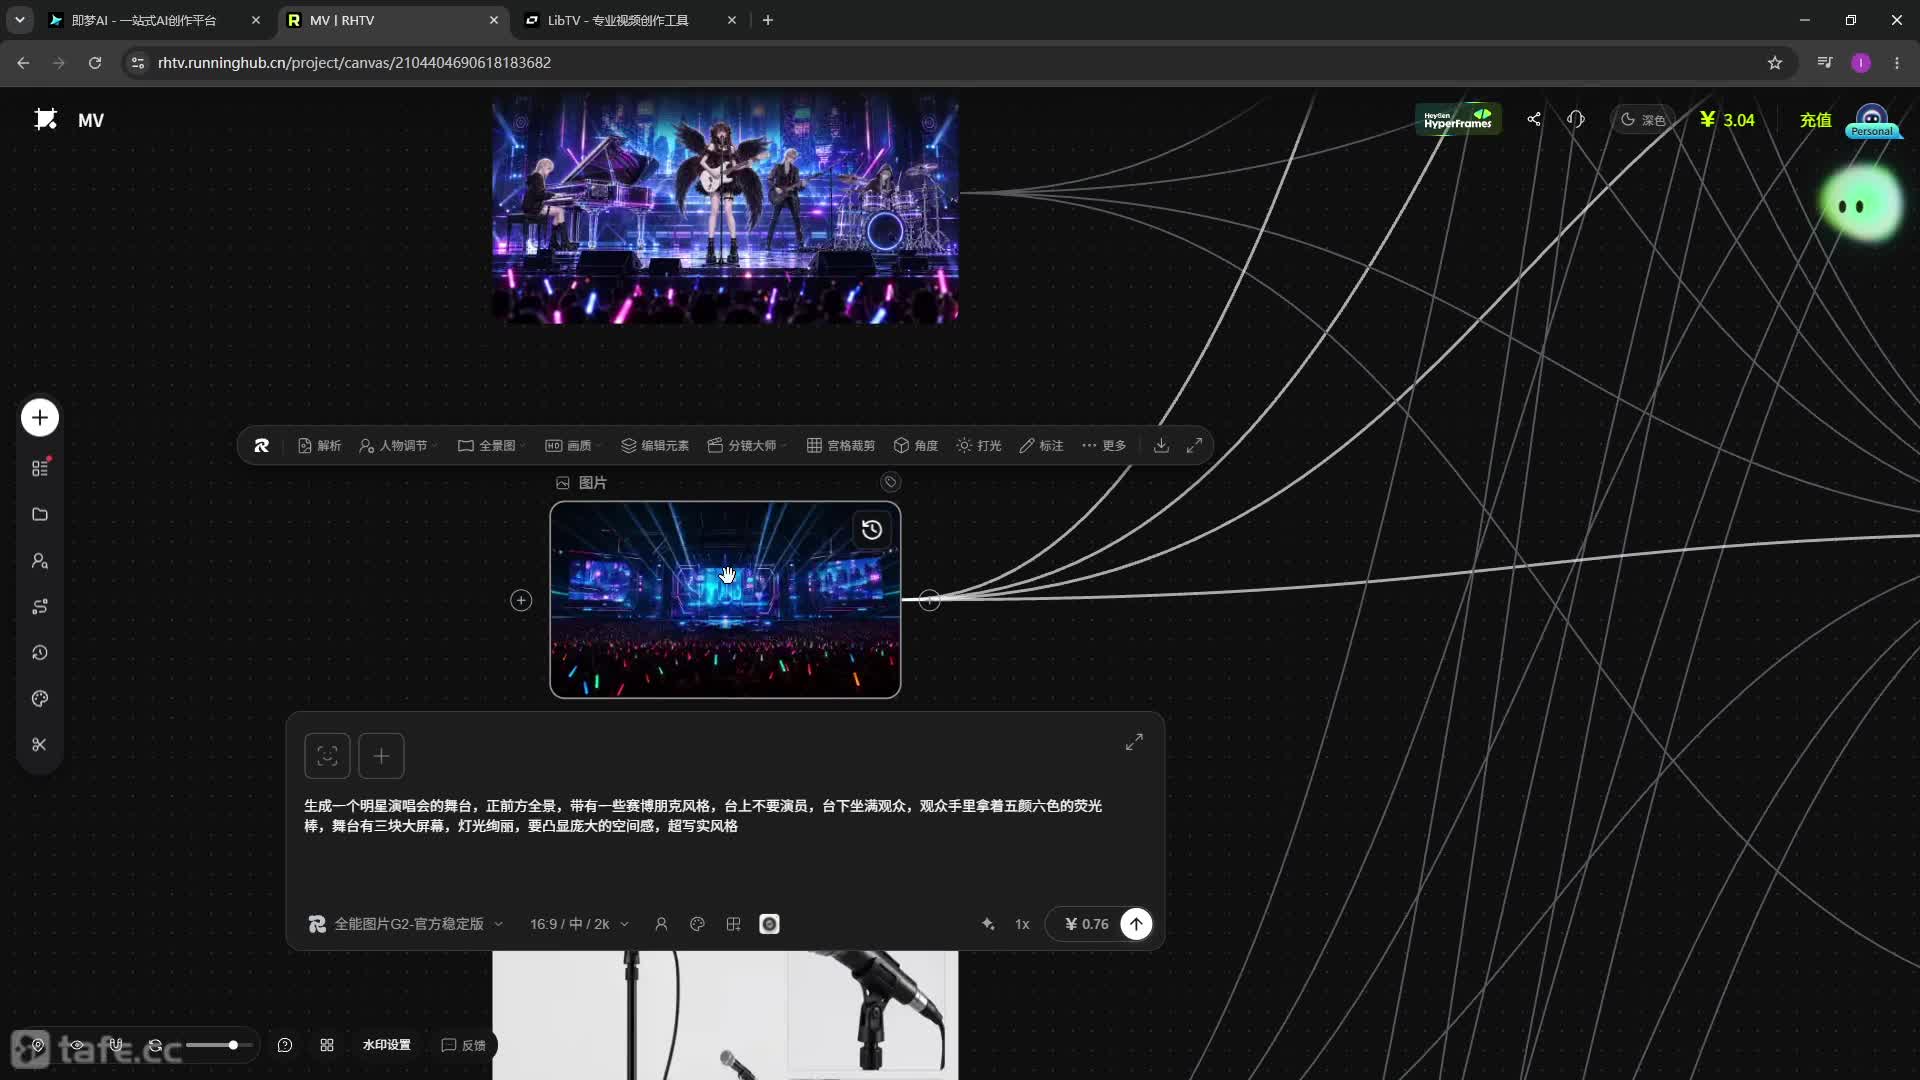The image size is (1920, 1080).
Task: Open the history icon in the left sidebar
Action: point(40,653)
